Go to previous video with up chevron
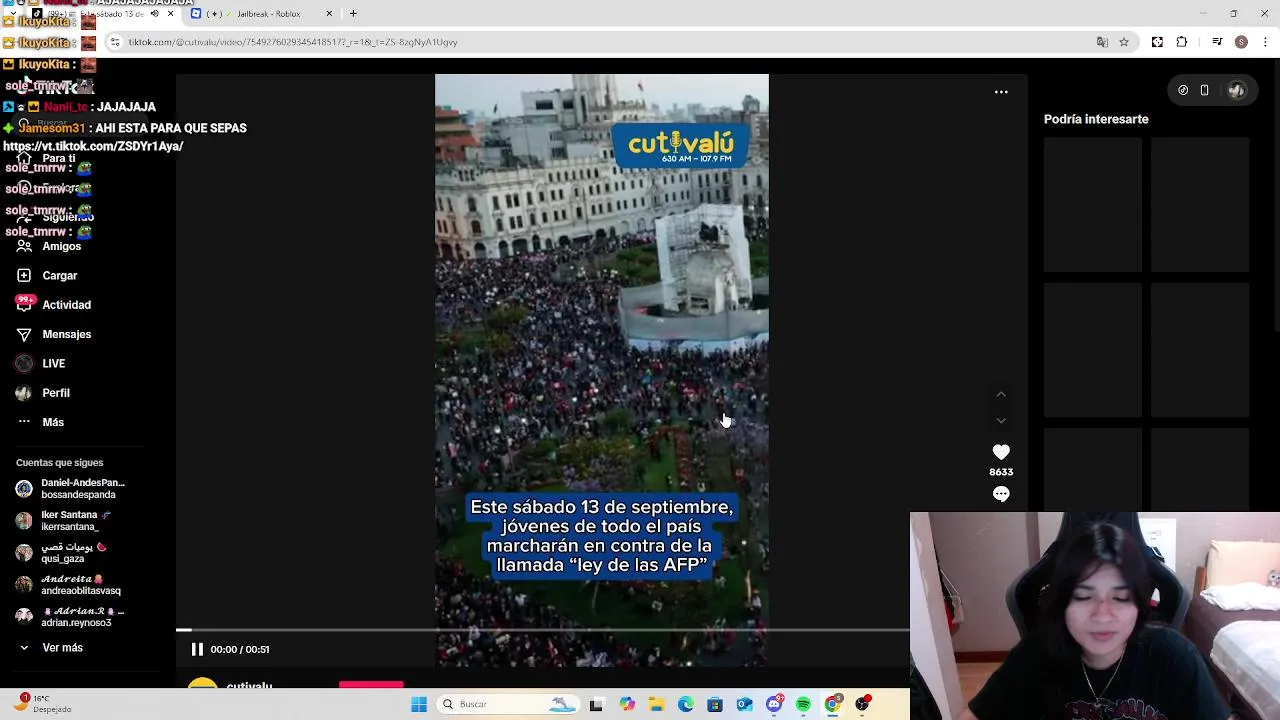The width and height of the screenshot is (1280, 720). pyautogui.click(x=1001, y=394)
